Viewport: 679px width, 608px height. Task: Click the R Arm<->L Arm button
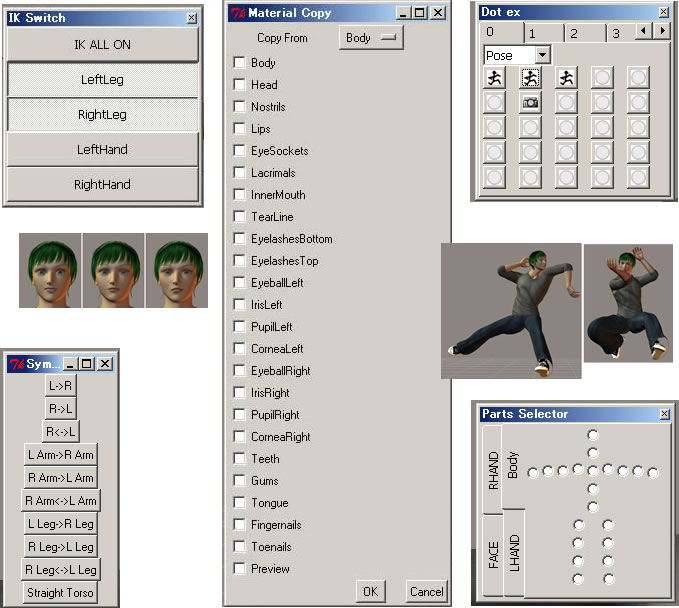coord(61,500)
